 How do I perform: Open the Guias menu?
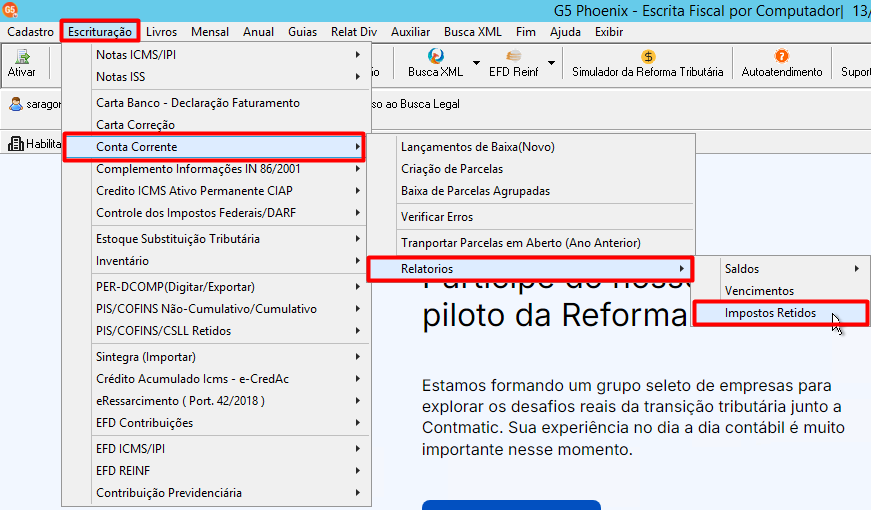pyautogui.click(x=303, y=32)
